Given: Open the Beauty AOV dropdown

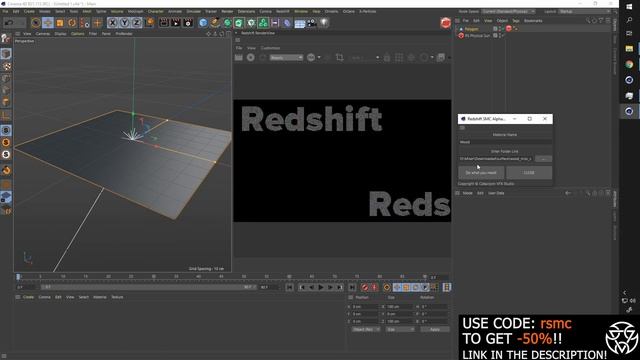Looking at the screenshot, I should click(x=286, y=58).
